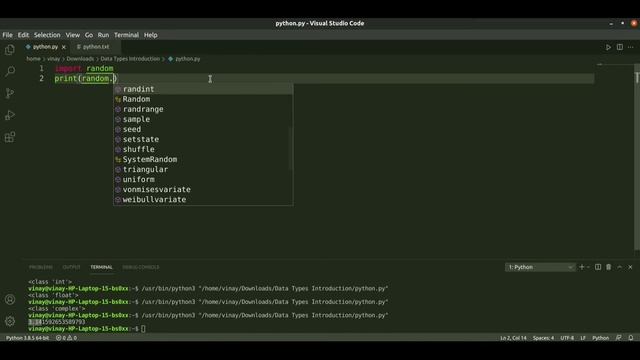Open the terminal selector dropdown 1: Python
The image size is (640, 360).
tap(540, 267)
